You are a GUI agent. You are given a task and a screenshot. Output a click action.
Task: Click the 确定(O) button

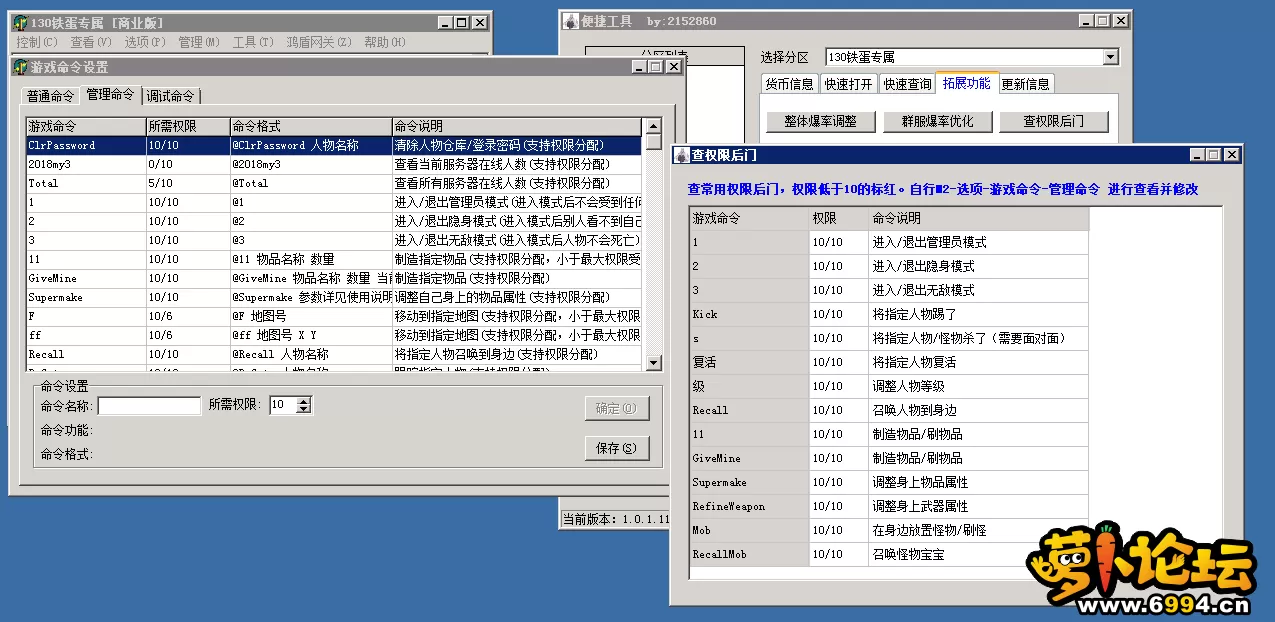click(x=616, y=408)
